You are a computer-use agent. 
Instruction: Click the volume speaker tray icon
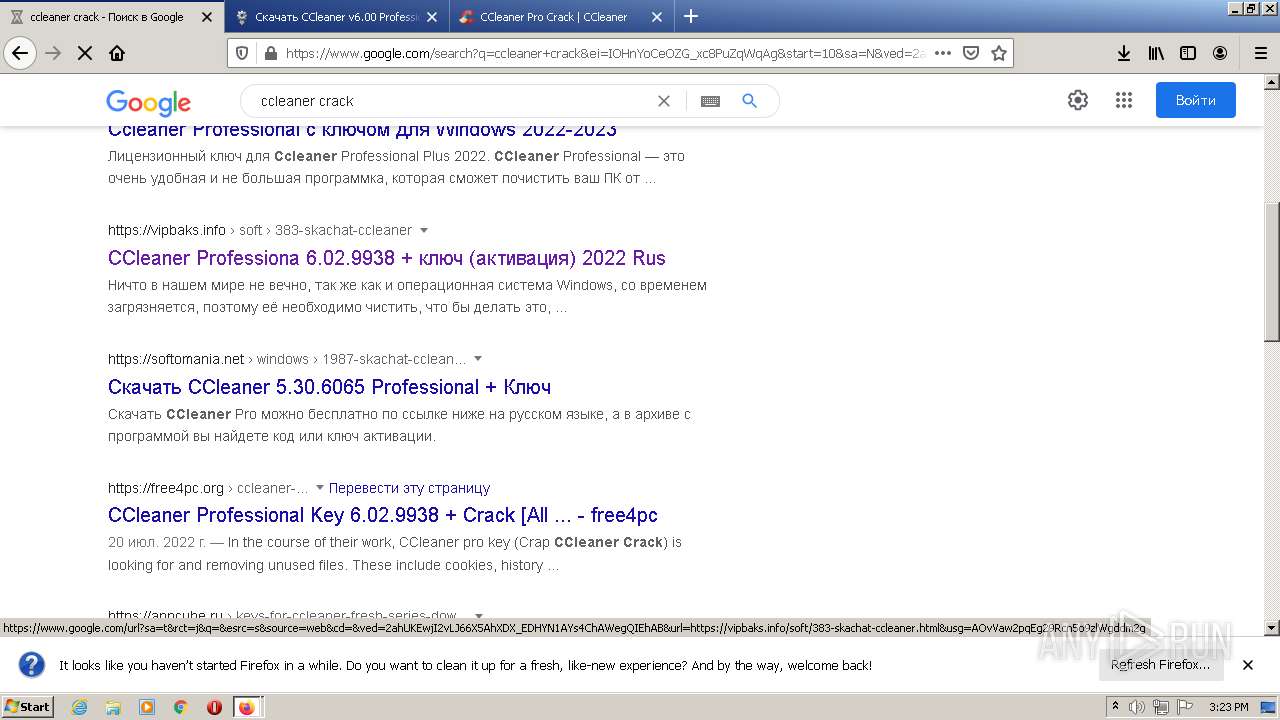click(x=1137, y=707)
